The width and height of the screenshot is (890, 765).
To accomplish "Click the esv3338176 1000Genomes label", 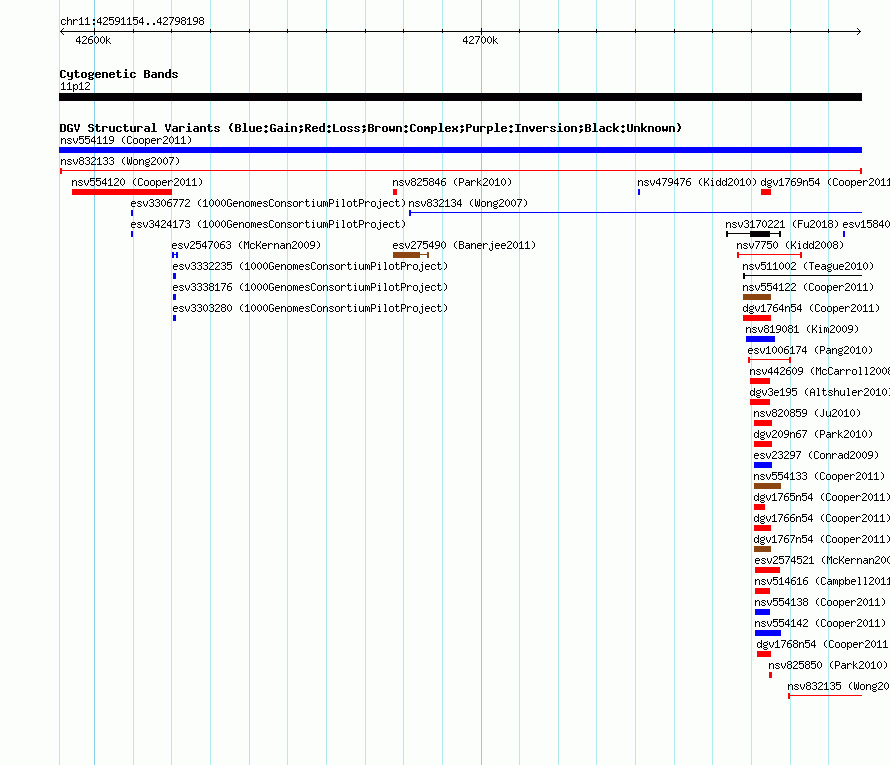I will pos(310,287).
